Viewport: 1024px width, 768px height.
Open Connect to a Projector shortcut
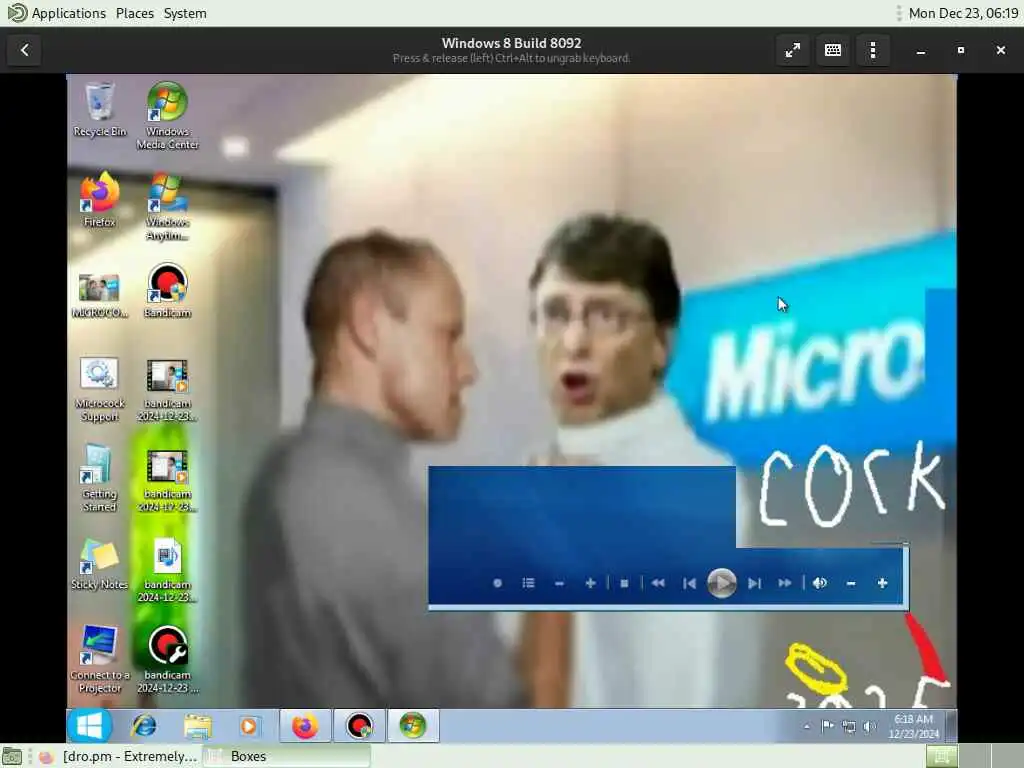click(x=99, y=660)
